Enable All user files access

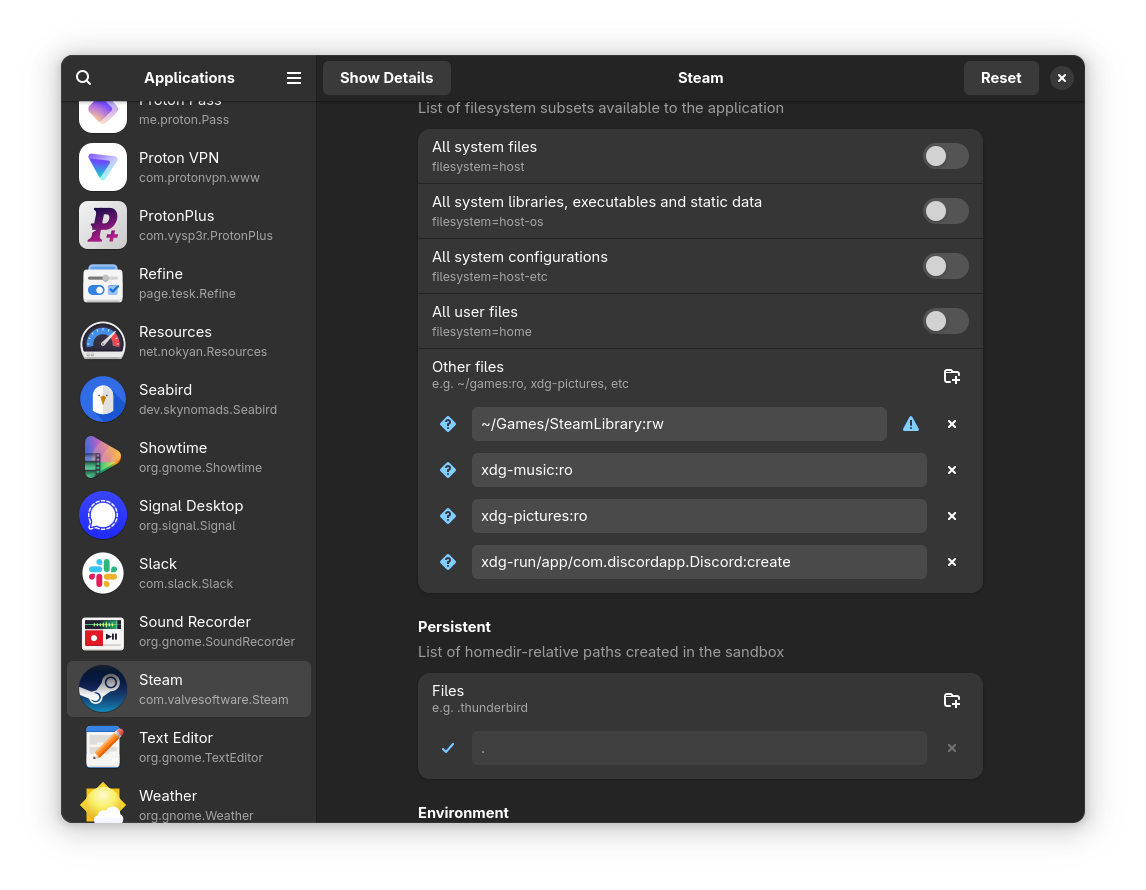point(945,321)
